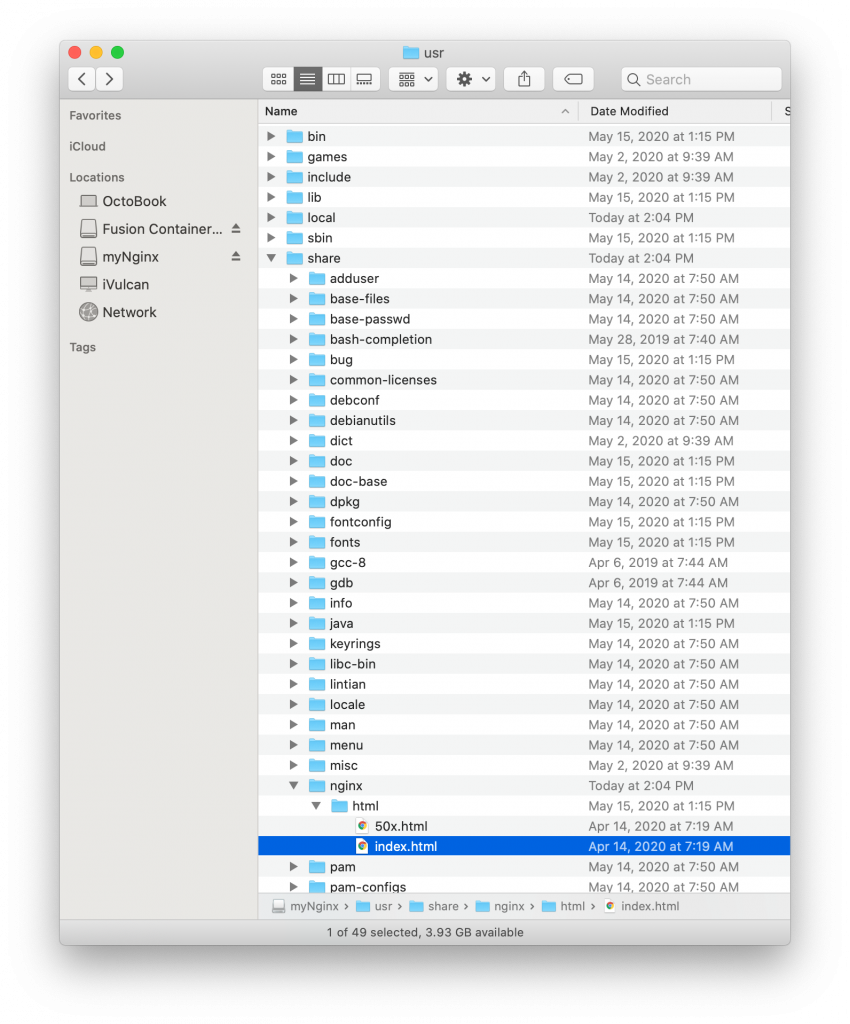
Task: Select Fusion Container in the sidebar
Action: [162, 229]
